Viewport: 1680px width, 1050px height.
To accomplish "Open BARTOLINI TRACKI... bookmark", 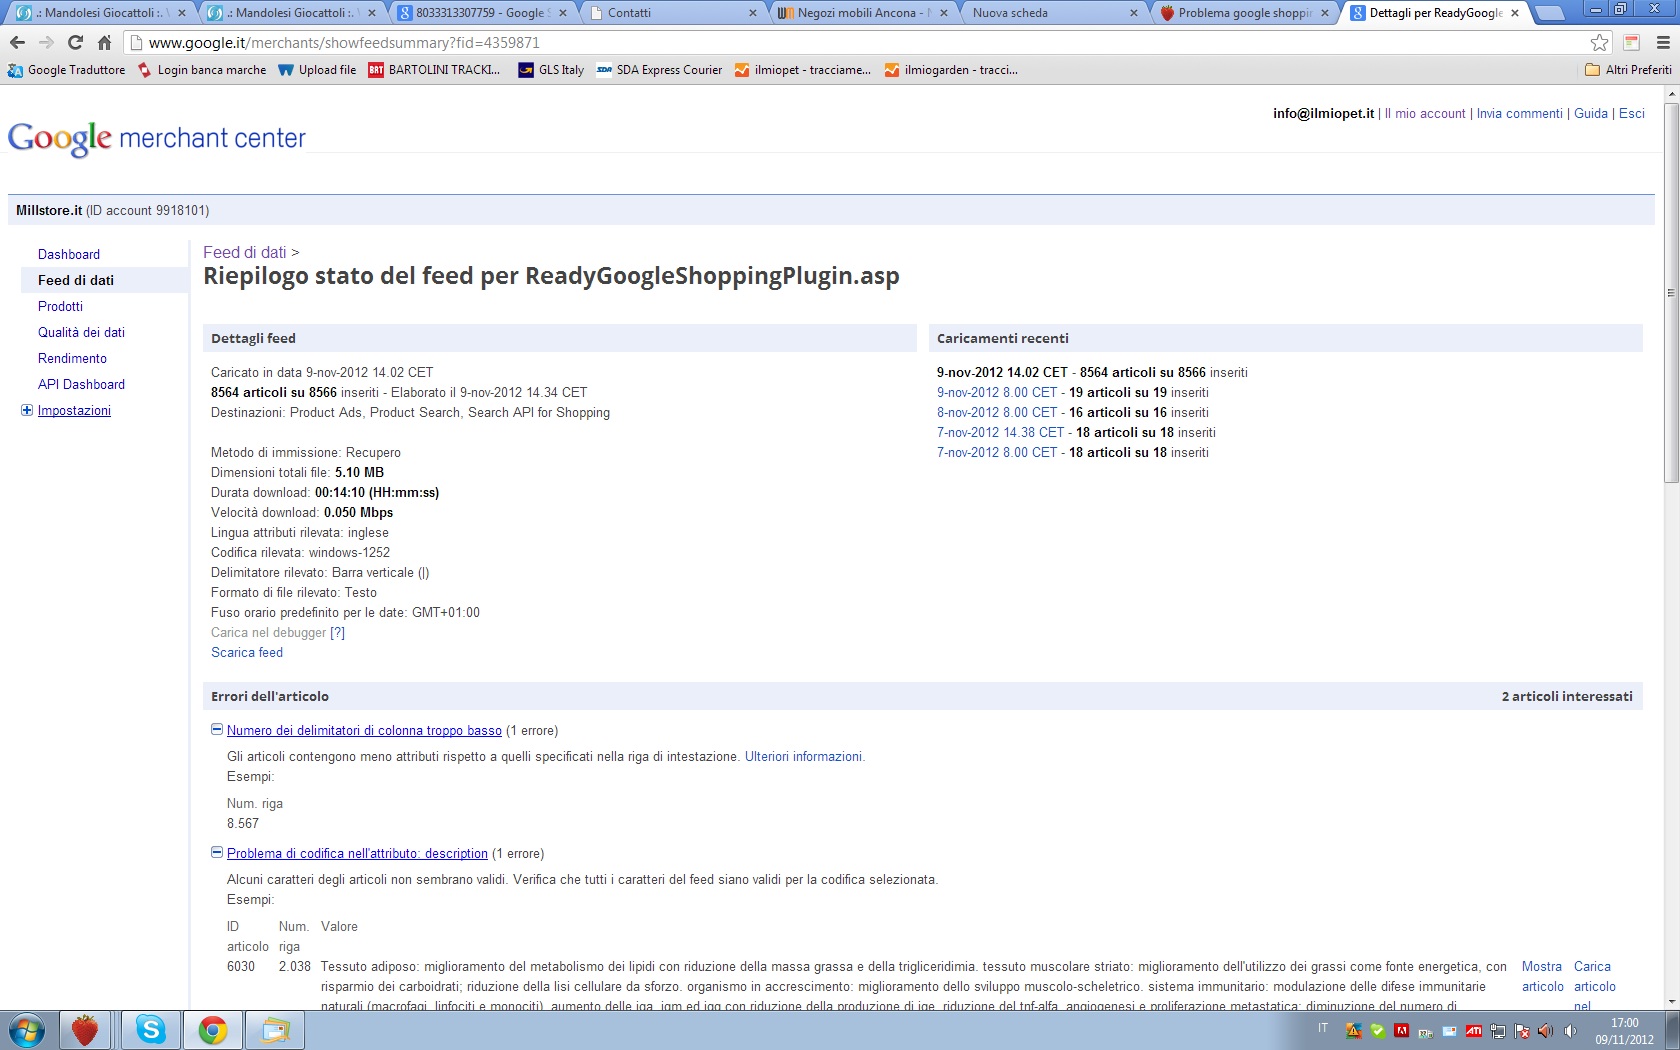I will tap(434, 70).
